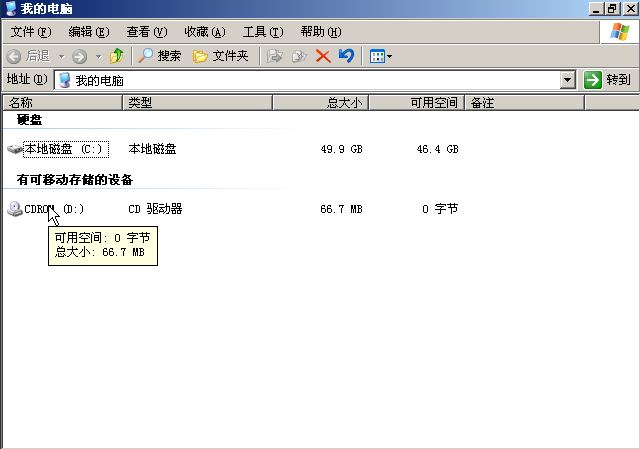Viewport: 640px width, 449px height.
Task: Open the 文件(F) menu
Action: coord(29,32)
